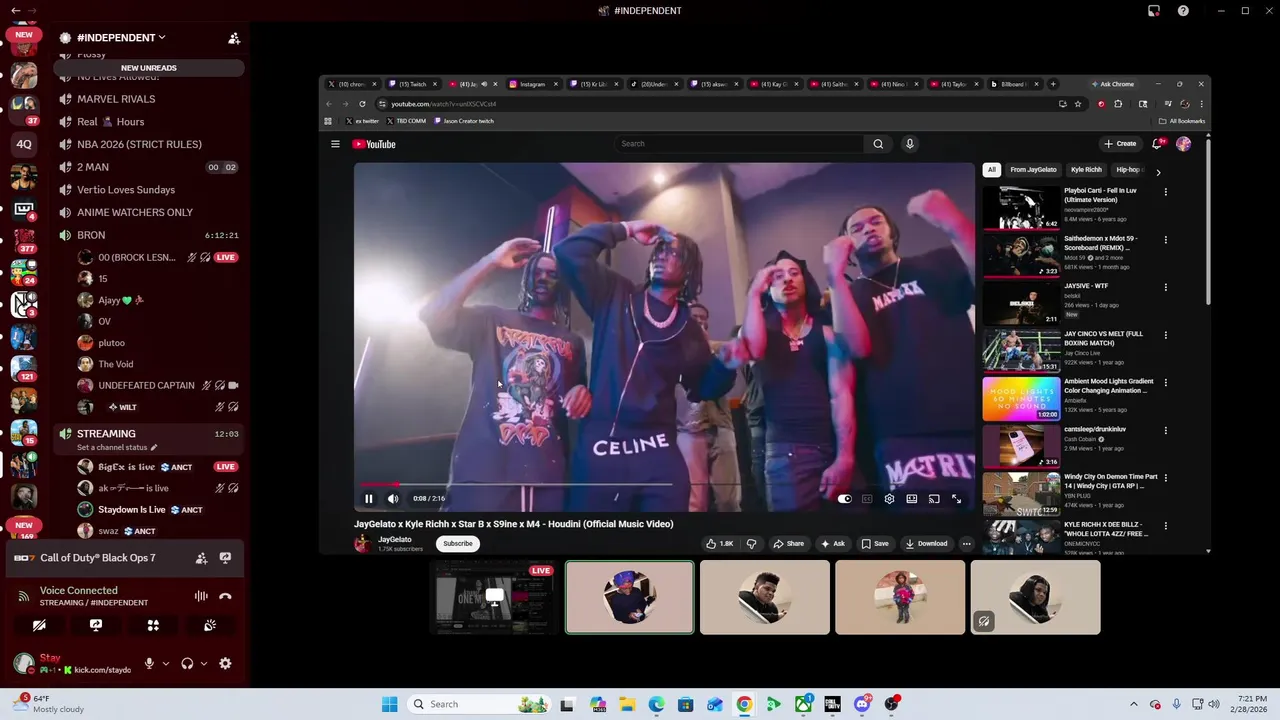This screenshot has height=720, width=1280.
Task: Edit status via 'Set a channel status'
Action: 117,447
